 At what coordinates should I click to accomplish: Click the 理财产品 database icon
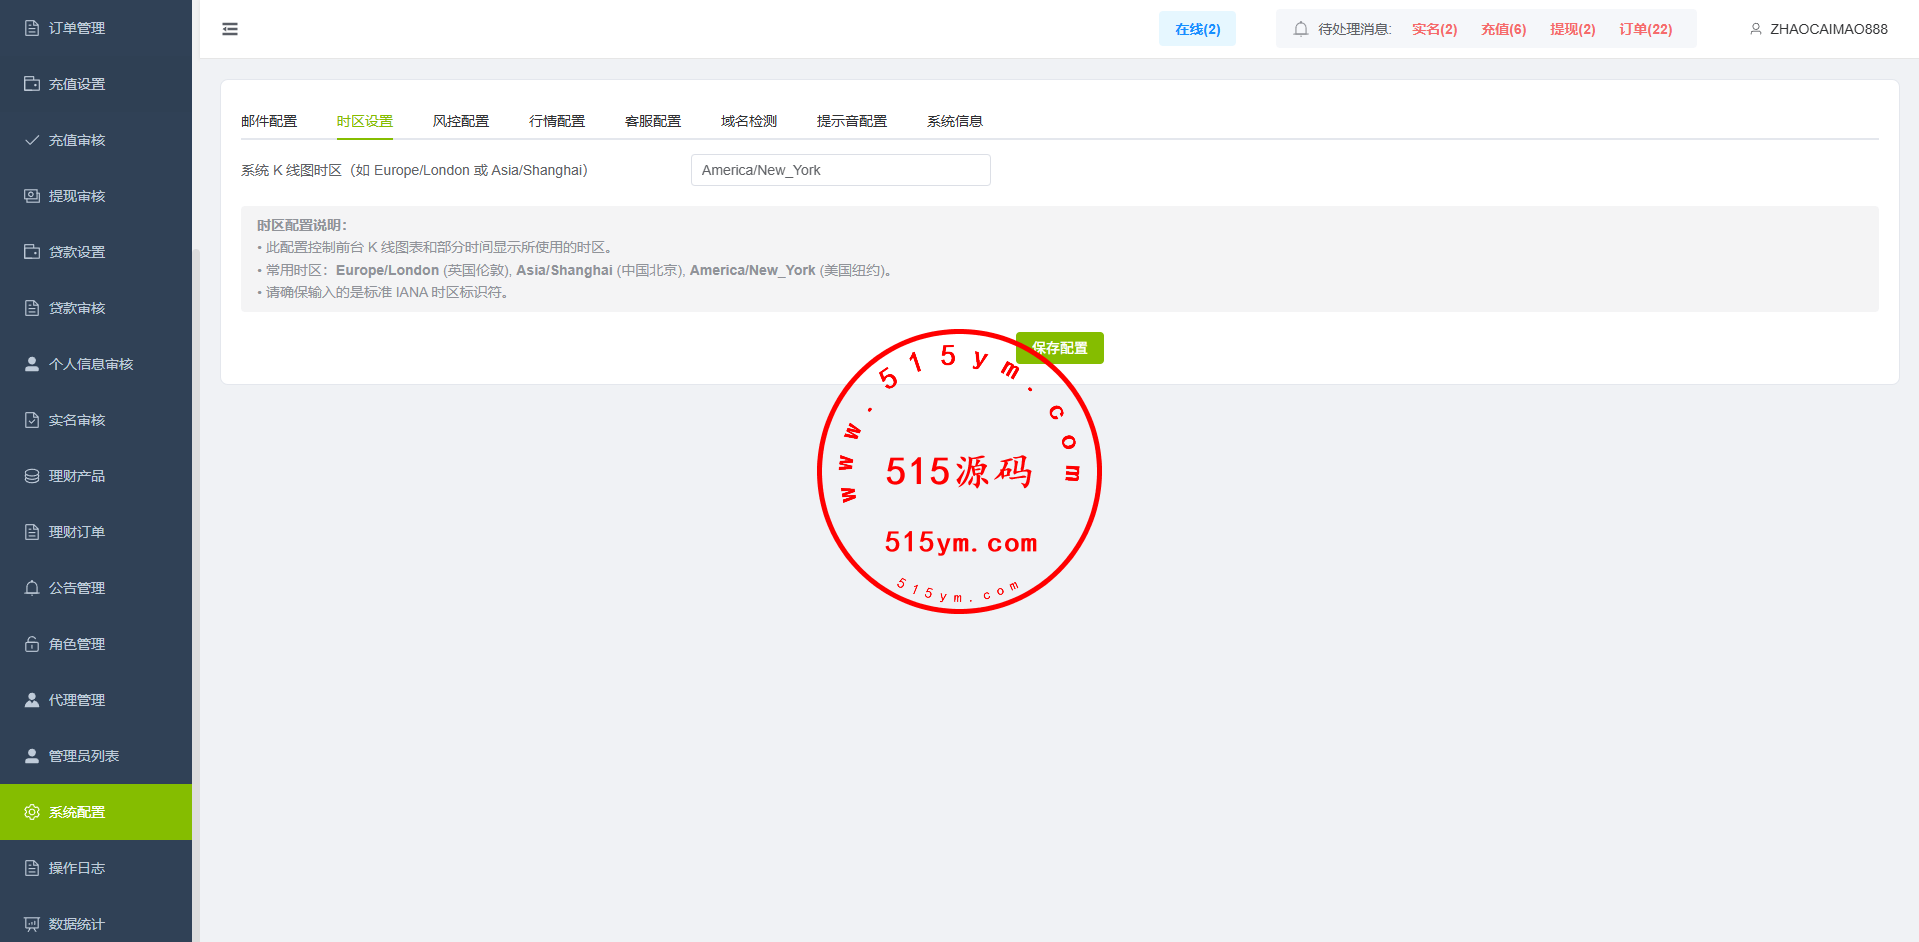tap(32, 476)
